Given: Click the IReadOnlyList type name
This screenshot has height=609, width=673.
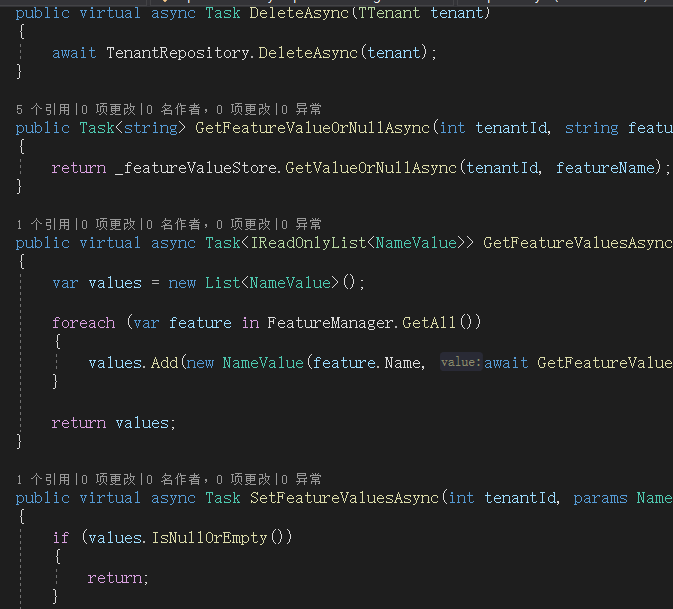Looking at the screenshot, I should click(x=308, y=243).
